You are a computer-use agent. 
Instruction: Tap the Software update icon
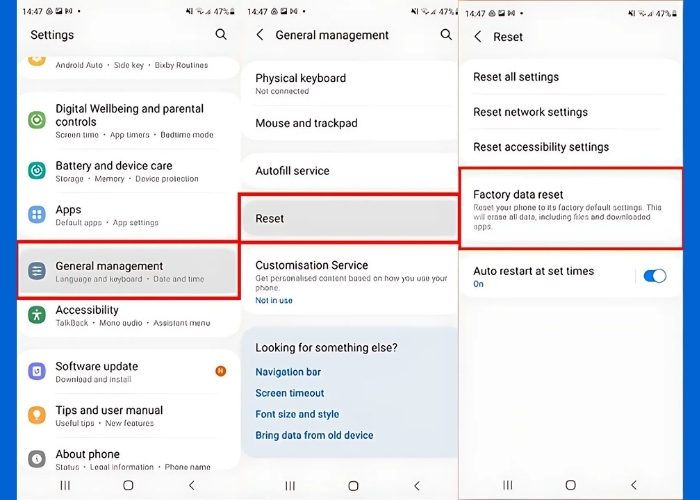click(37, 372)
